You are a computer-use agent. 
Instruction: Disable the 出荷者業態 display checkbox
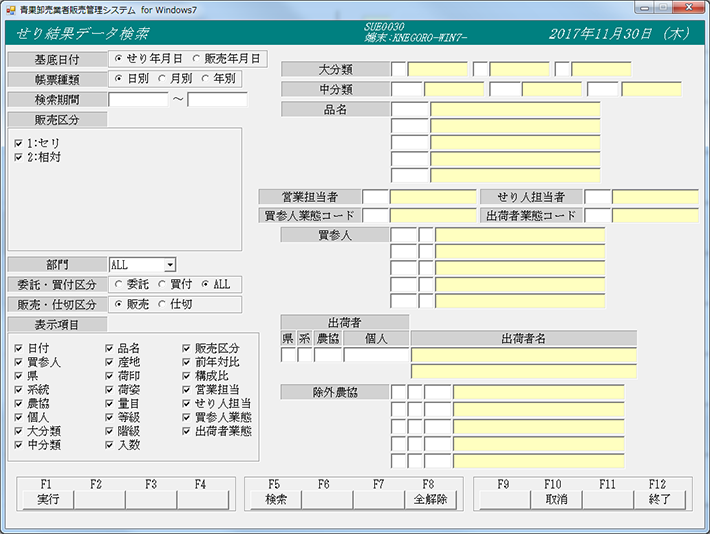tap(186, 431)
